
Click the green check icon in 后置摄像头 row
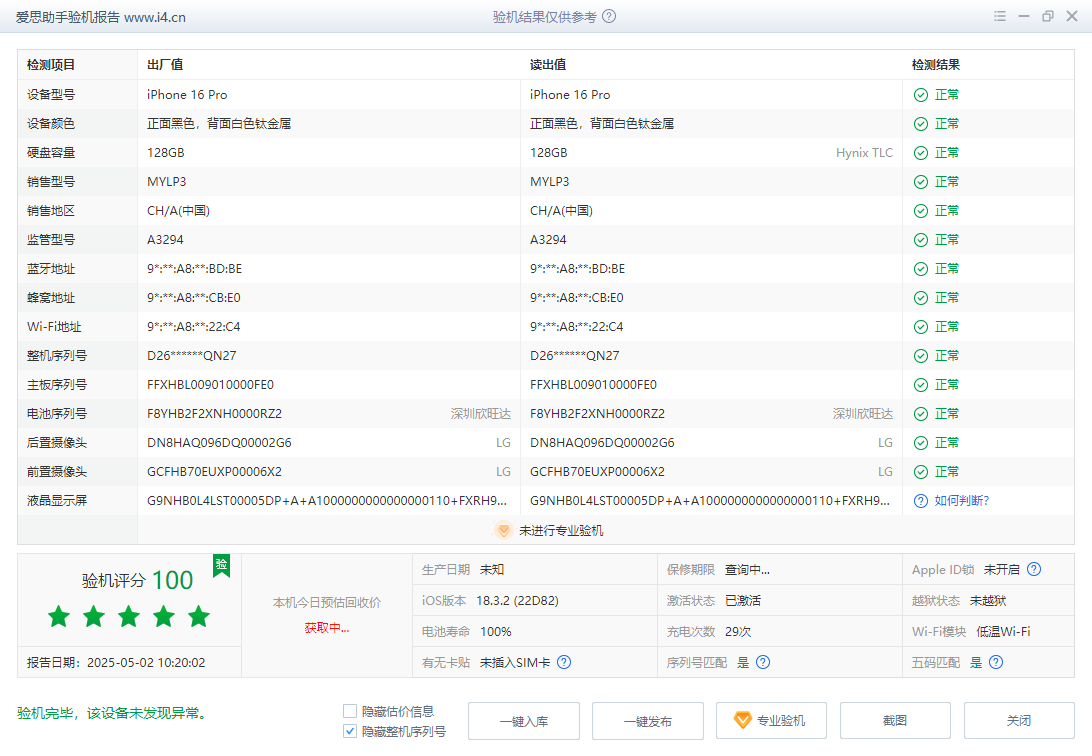[921, 443]
